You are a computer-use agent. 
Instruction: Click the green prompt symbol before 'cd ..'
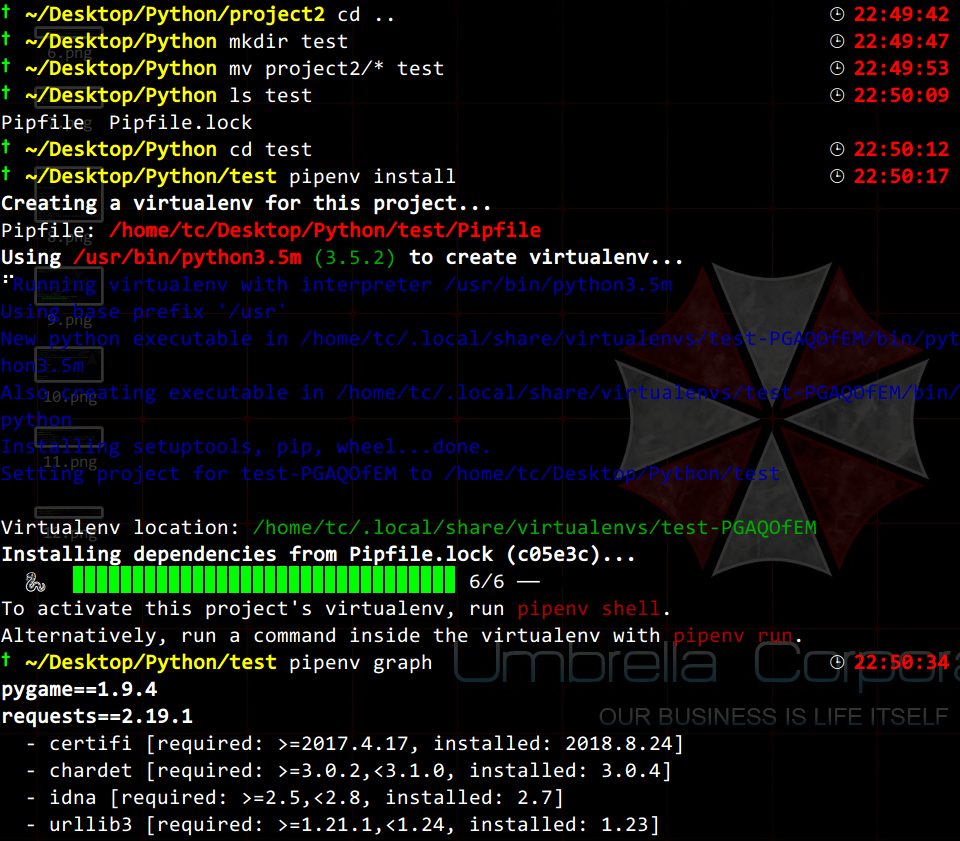pyautogui.click(x=6, y=12)
